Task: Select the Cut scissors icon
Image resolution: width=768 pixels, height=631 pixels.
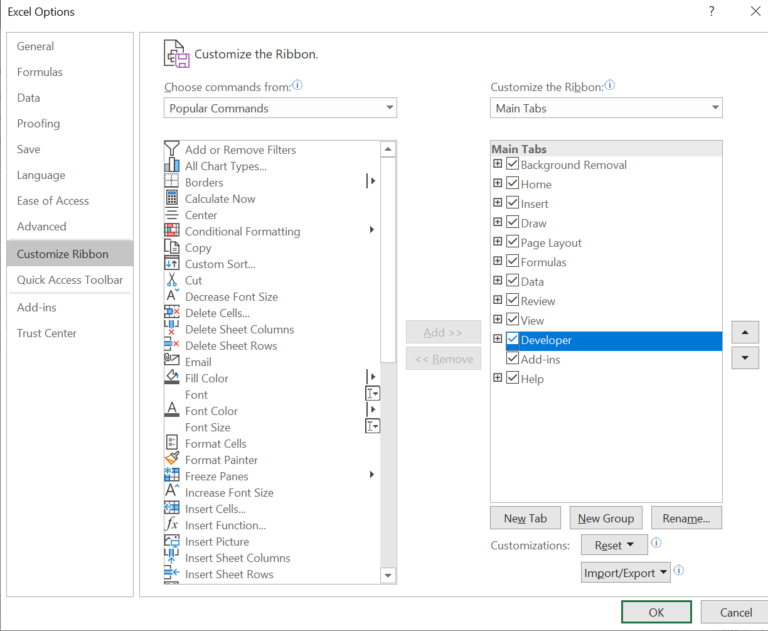Action: pyautogui.click(x=171, y=280)
